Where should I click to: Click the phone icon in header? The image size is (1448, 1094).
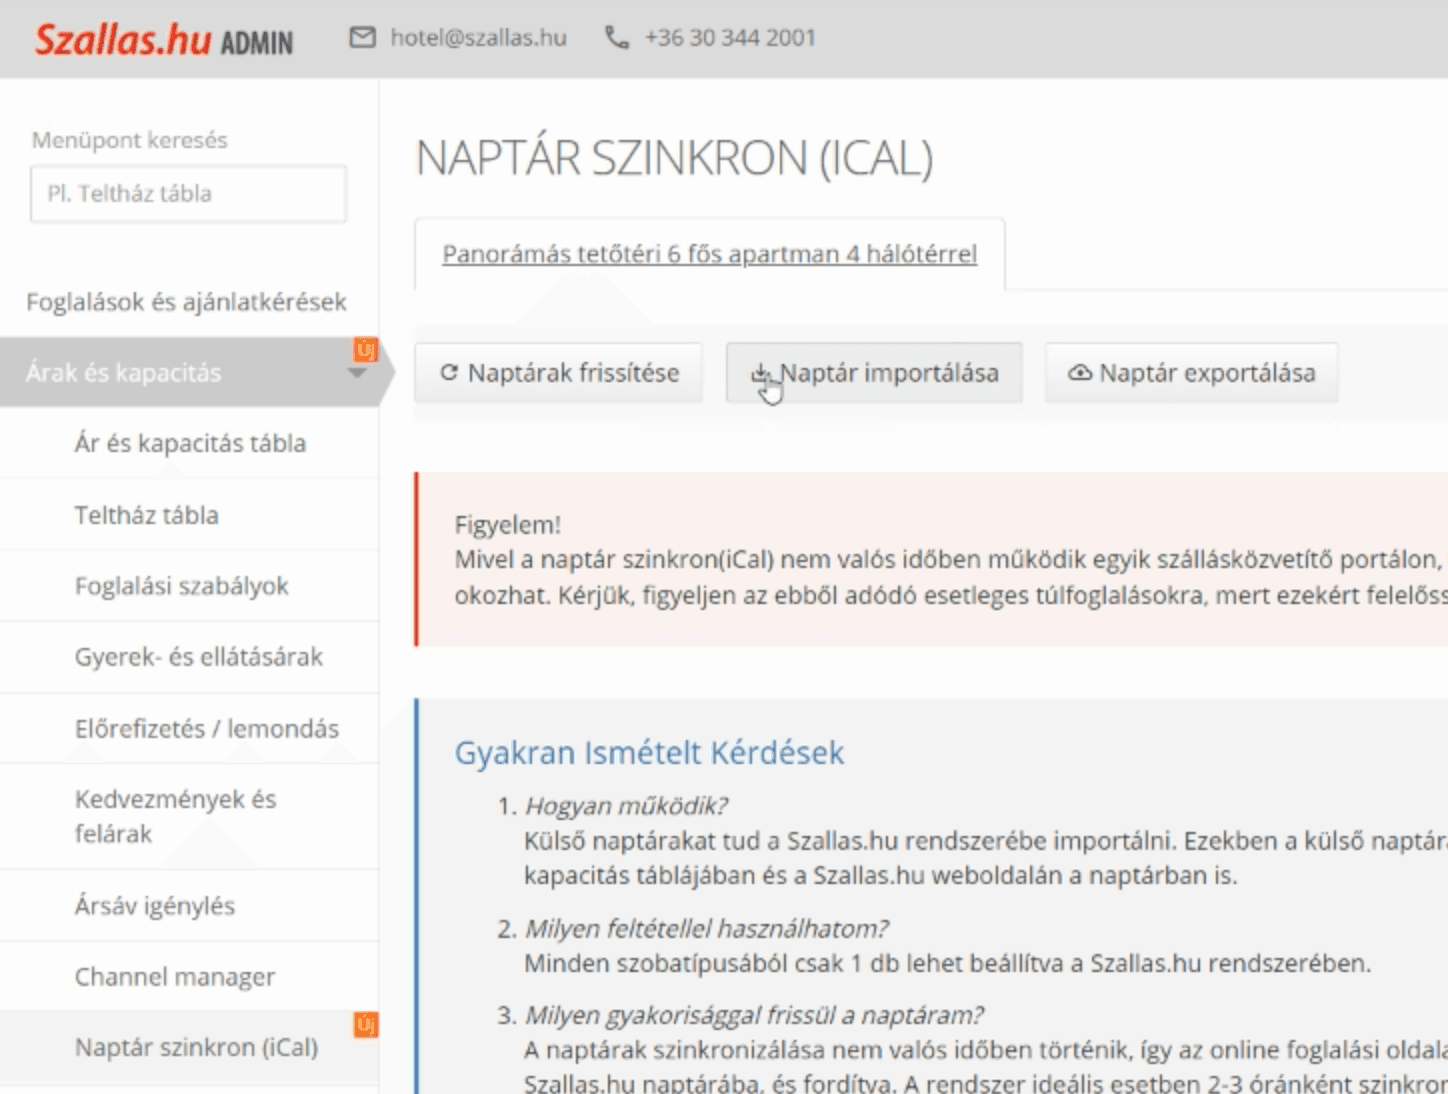point(617,38)
